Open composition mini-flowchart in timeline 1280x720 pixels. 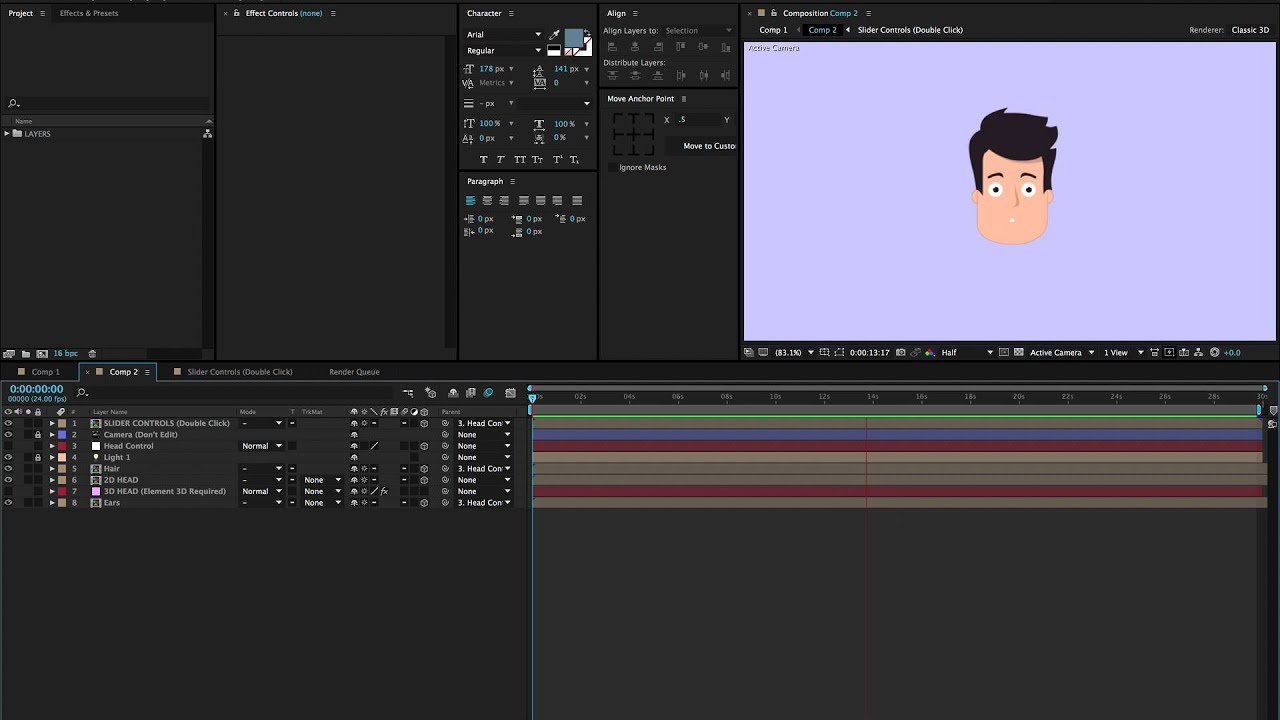pos(408,393)
